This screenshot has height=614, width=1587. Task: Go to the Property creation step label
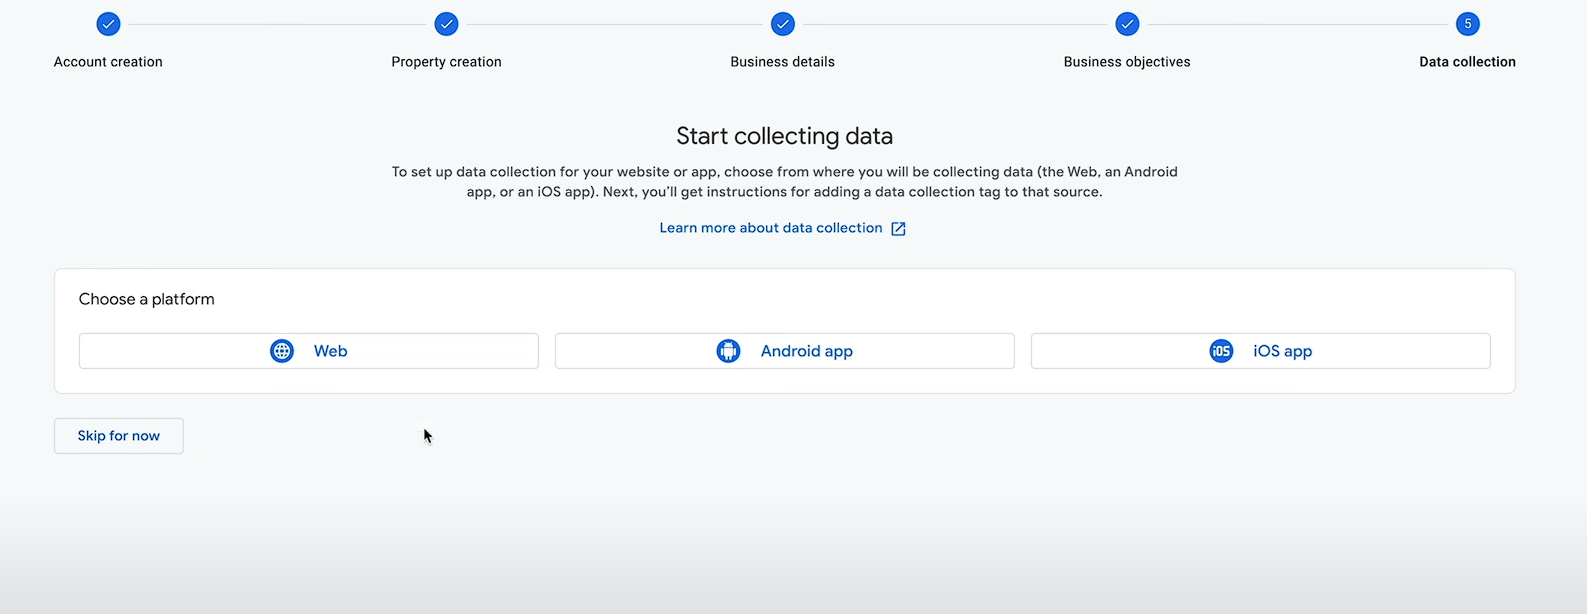pyautogui.click(x=446, y=62)
